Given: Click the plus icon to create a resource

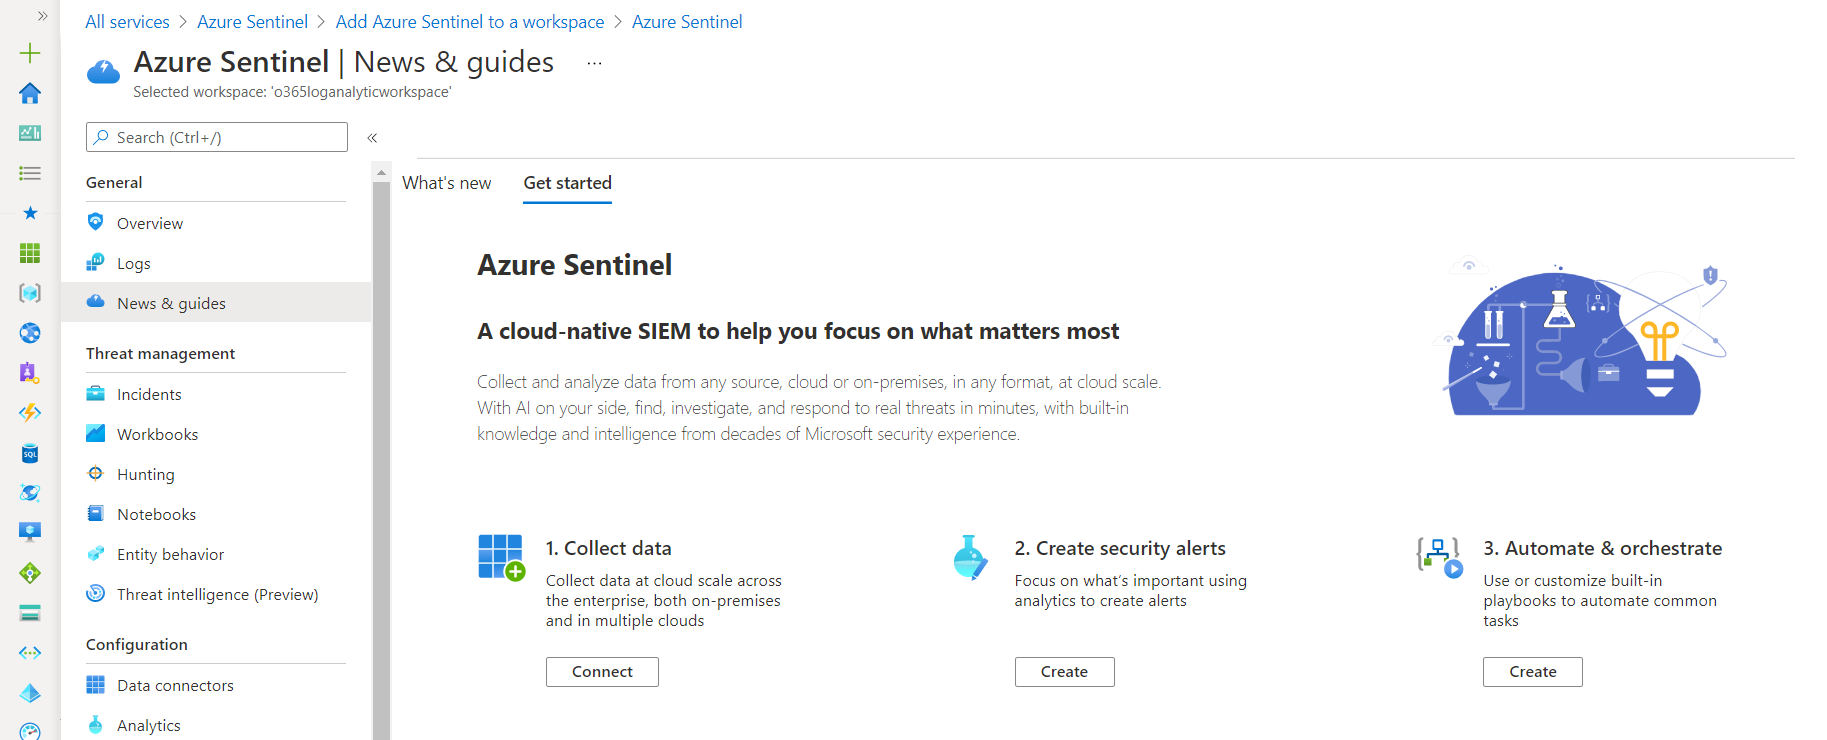Looking at the screenshot, I should [30, 53].
